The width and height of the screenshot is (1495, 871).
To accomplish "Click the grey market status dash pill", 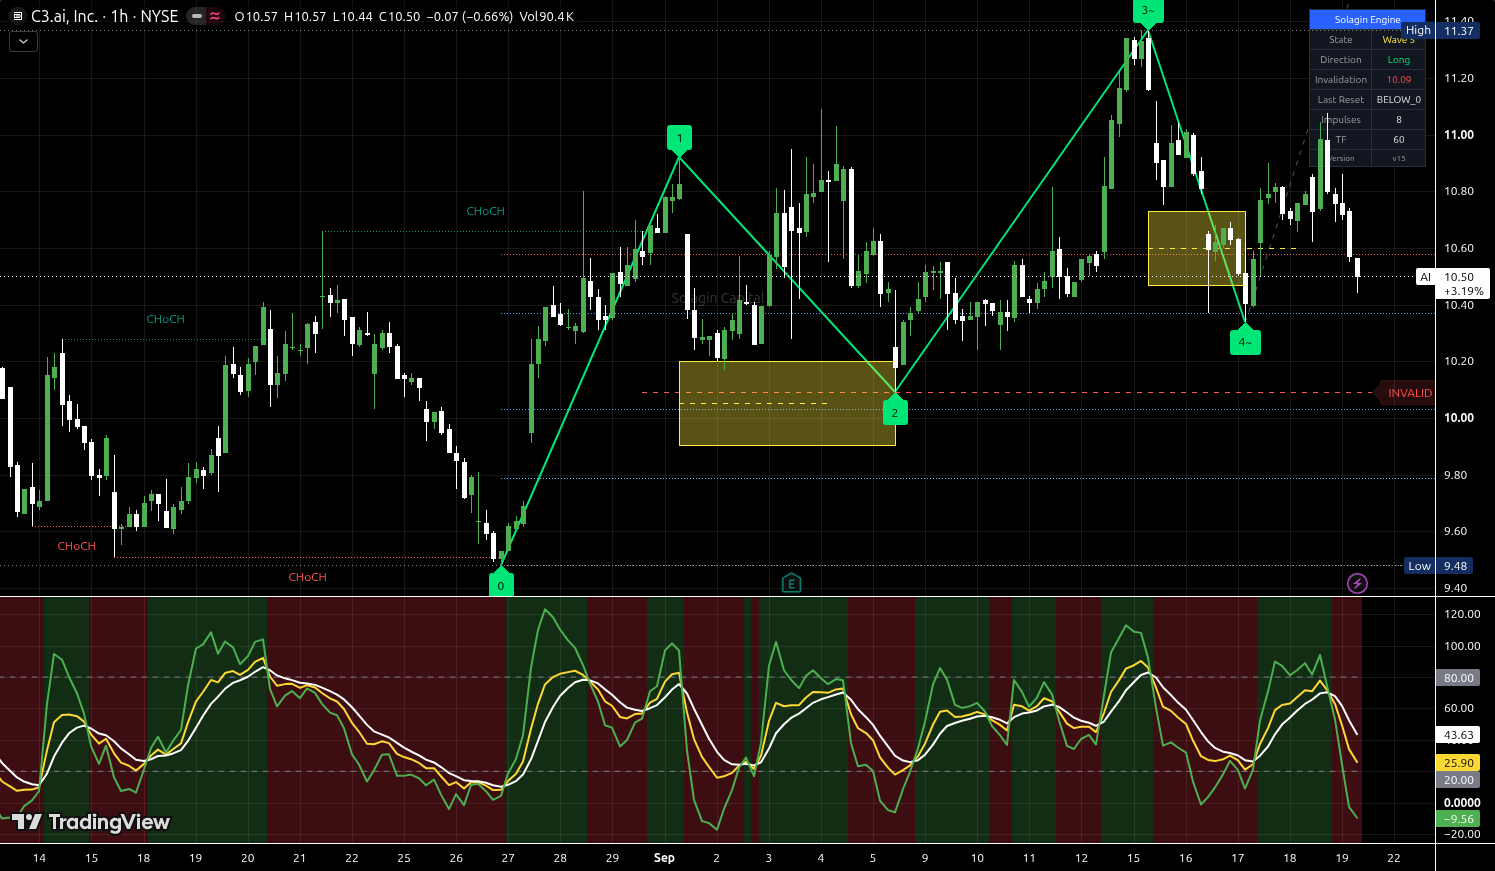I will click(x=196, y=16).
